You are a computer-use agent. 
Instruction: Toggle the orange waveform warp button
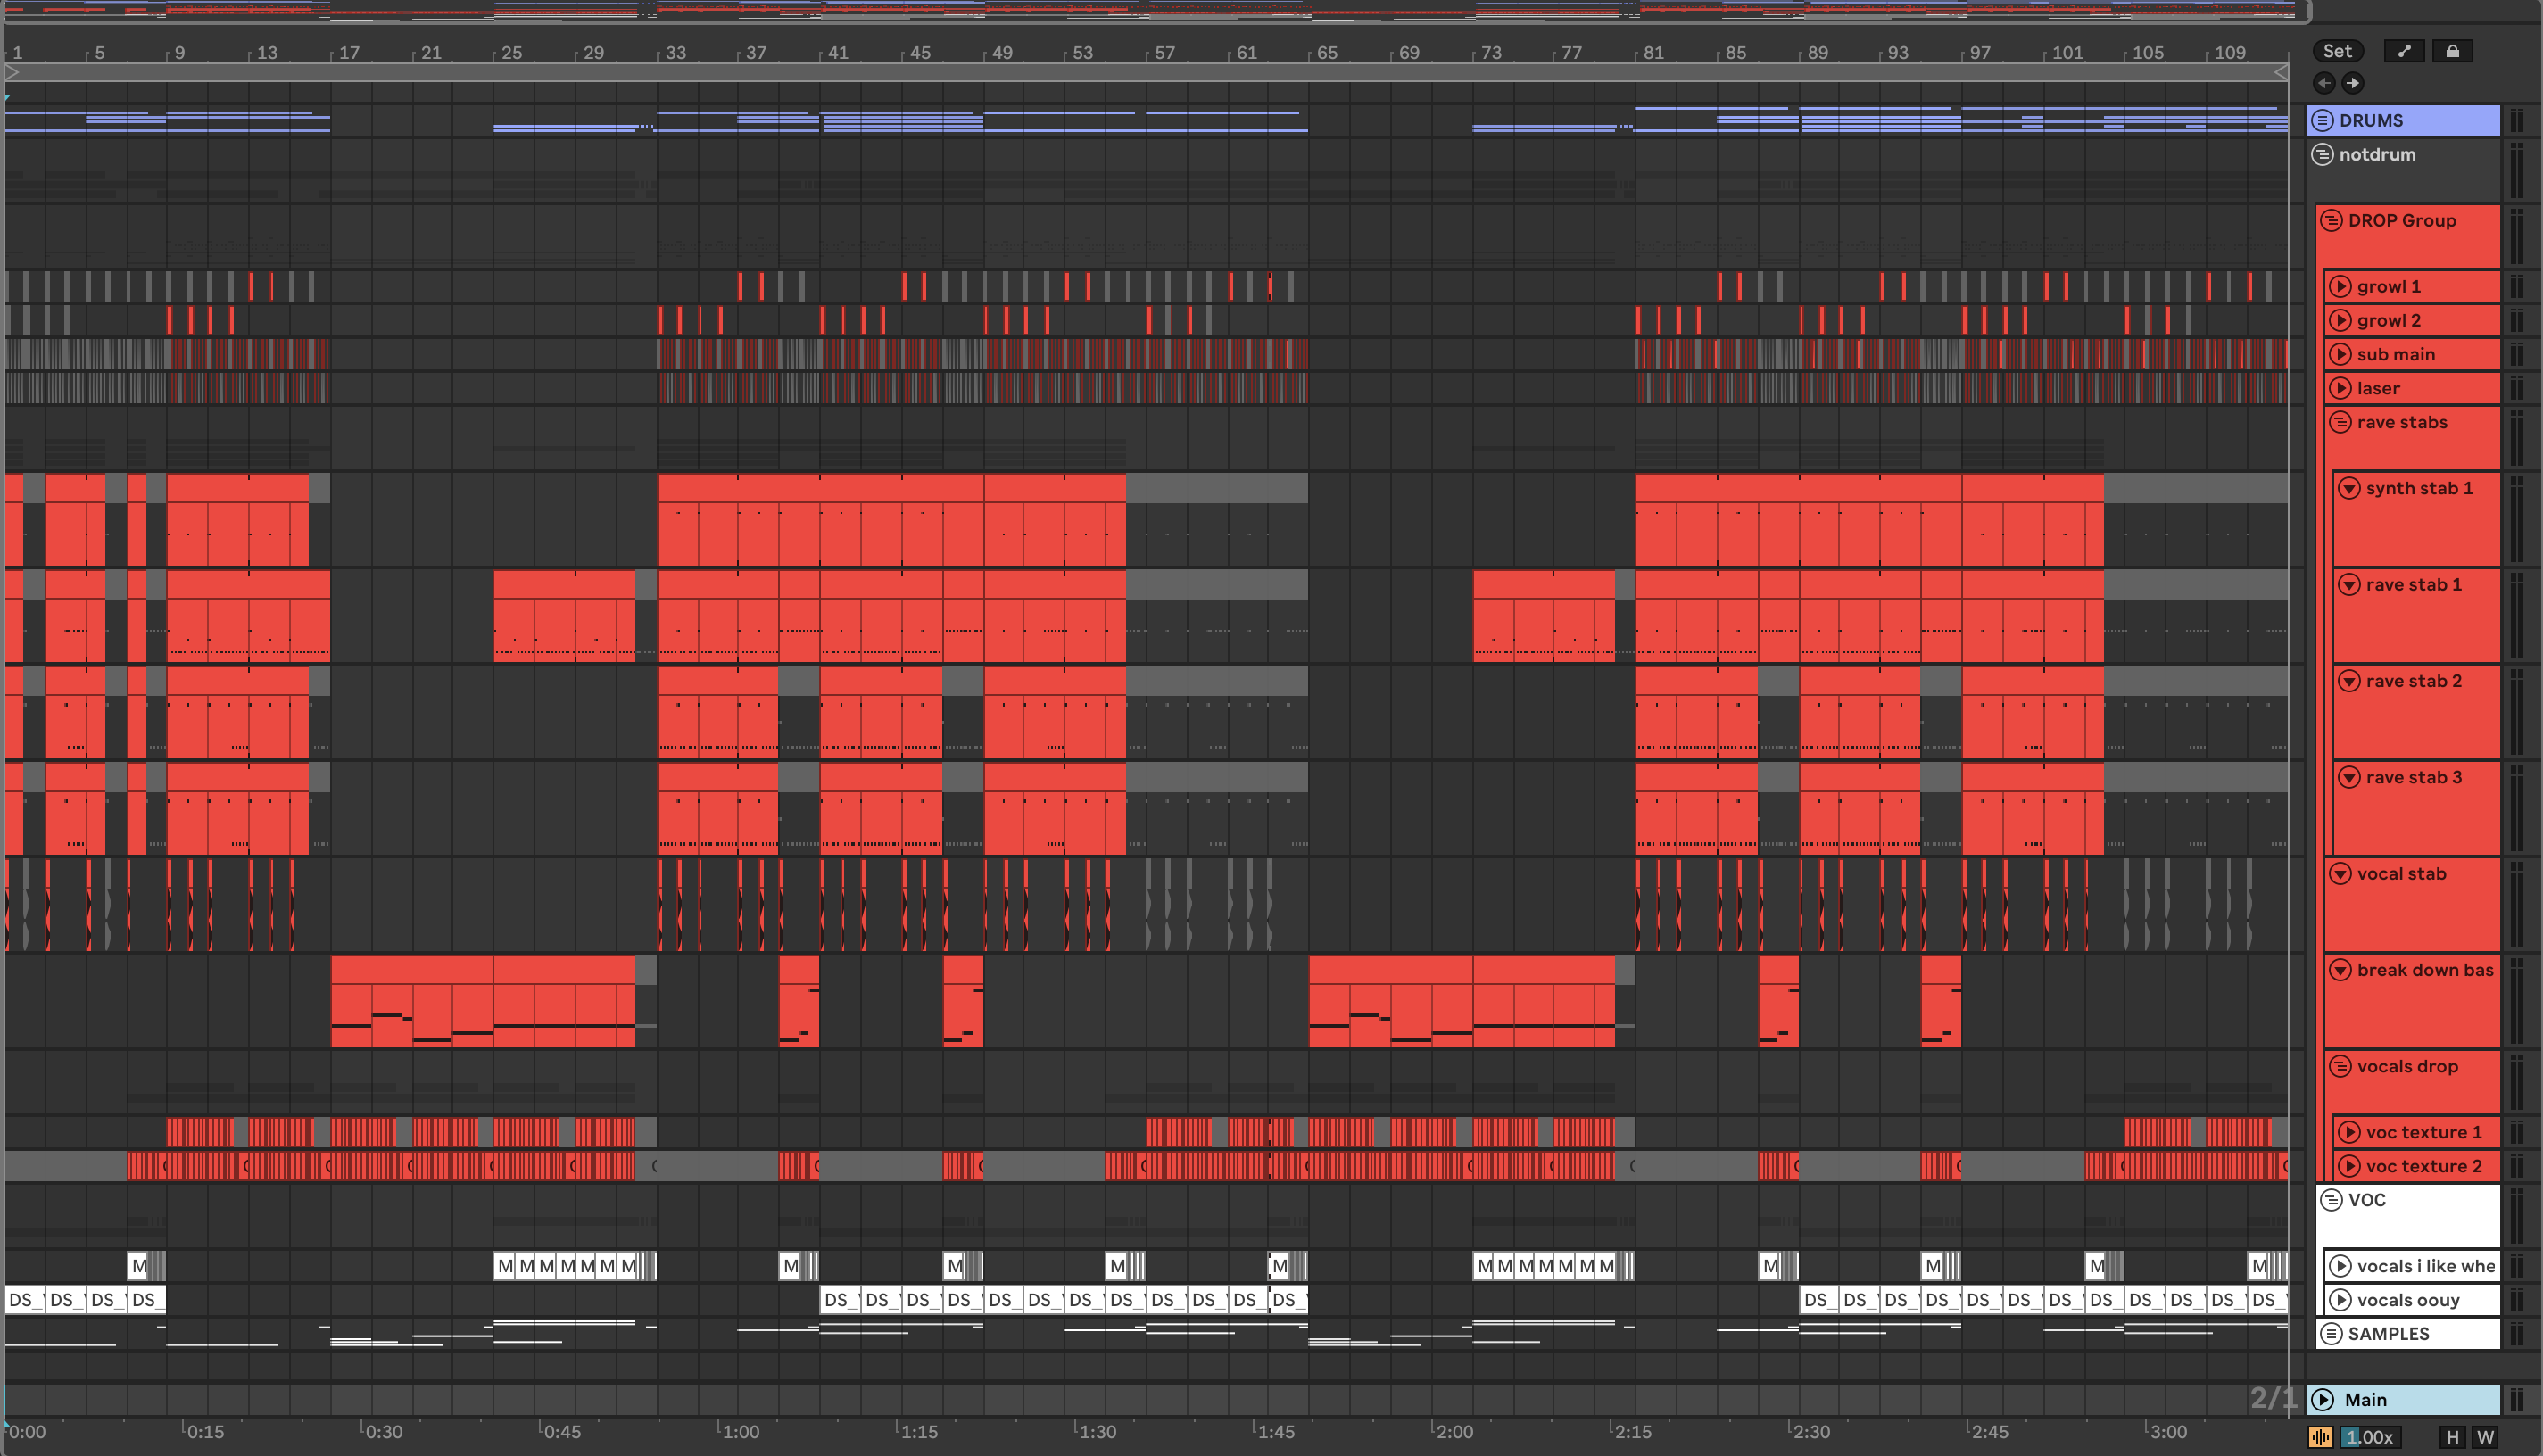2321,1437
